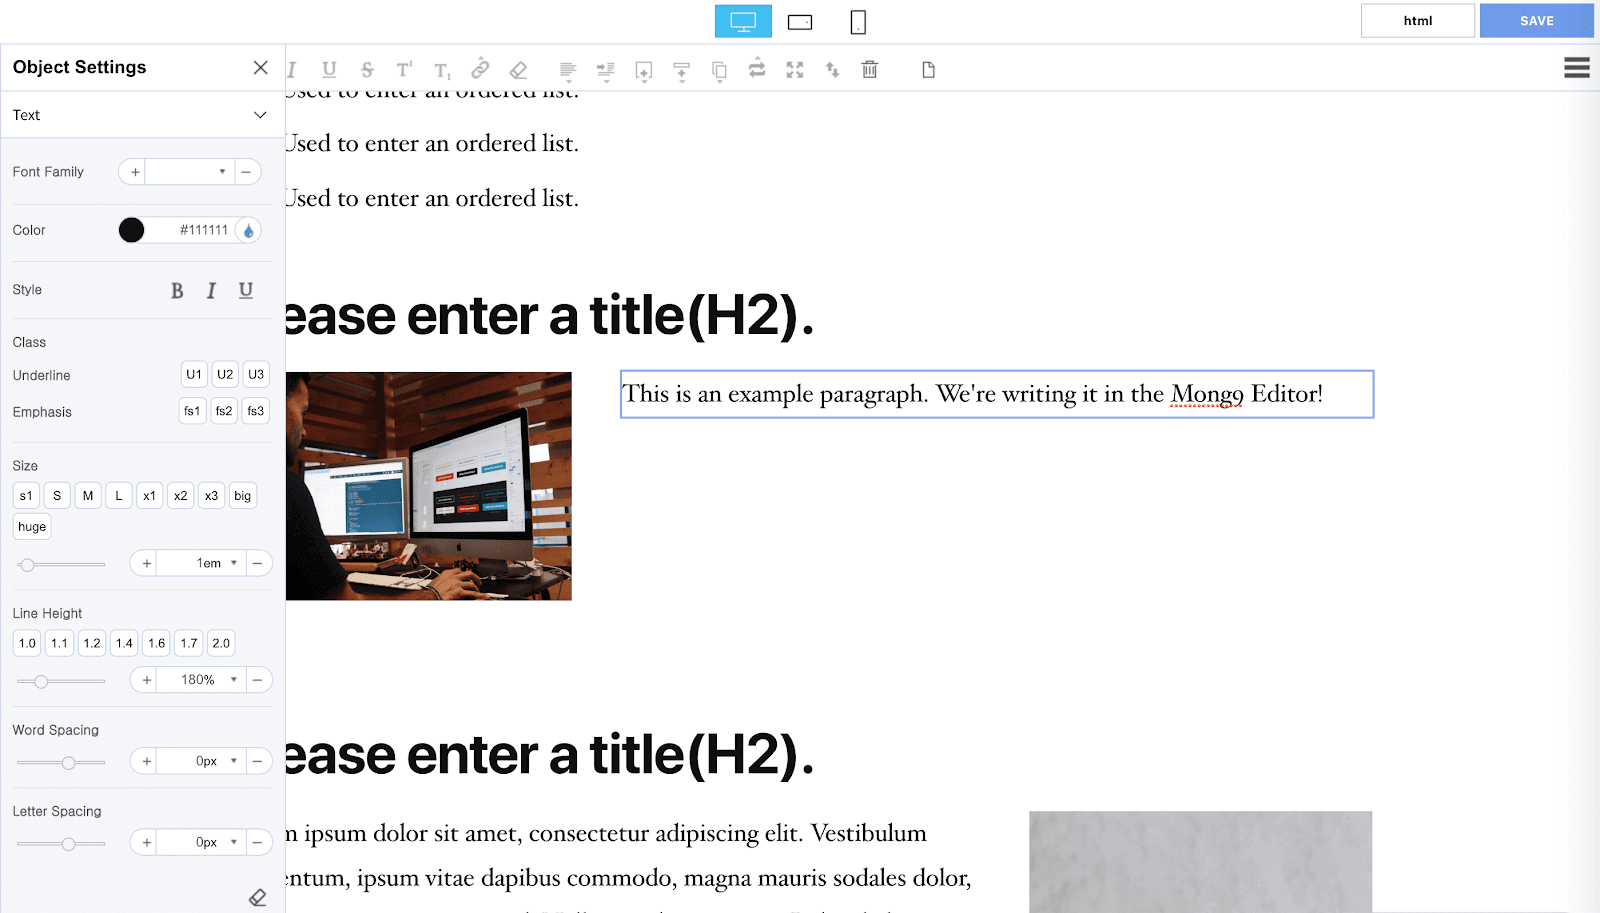1600x913 pixels.
Task: Click the letter spacing slider handle
Action: click(68, 844)
